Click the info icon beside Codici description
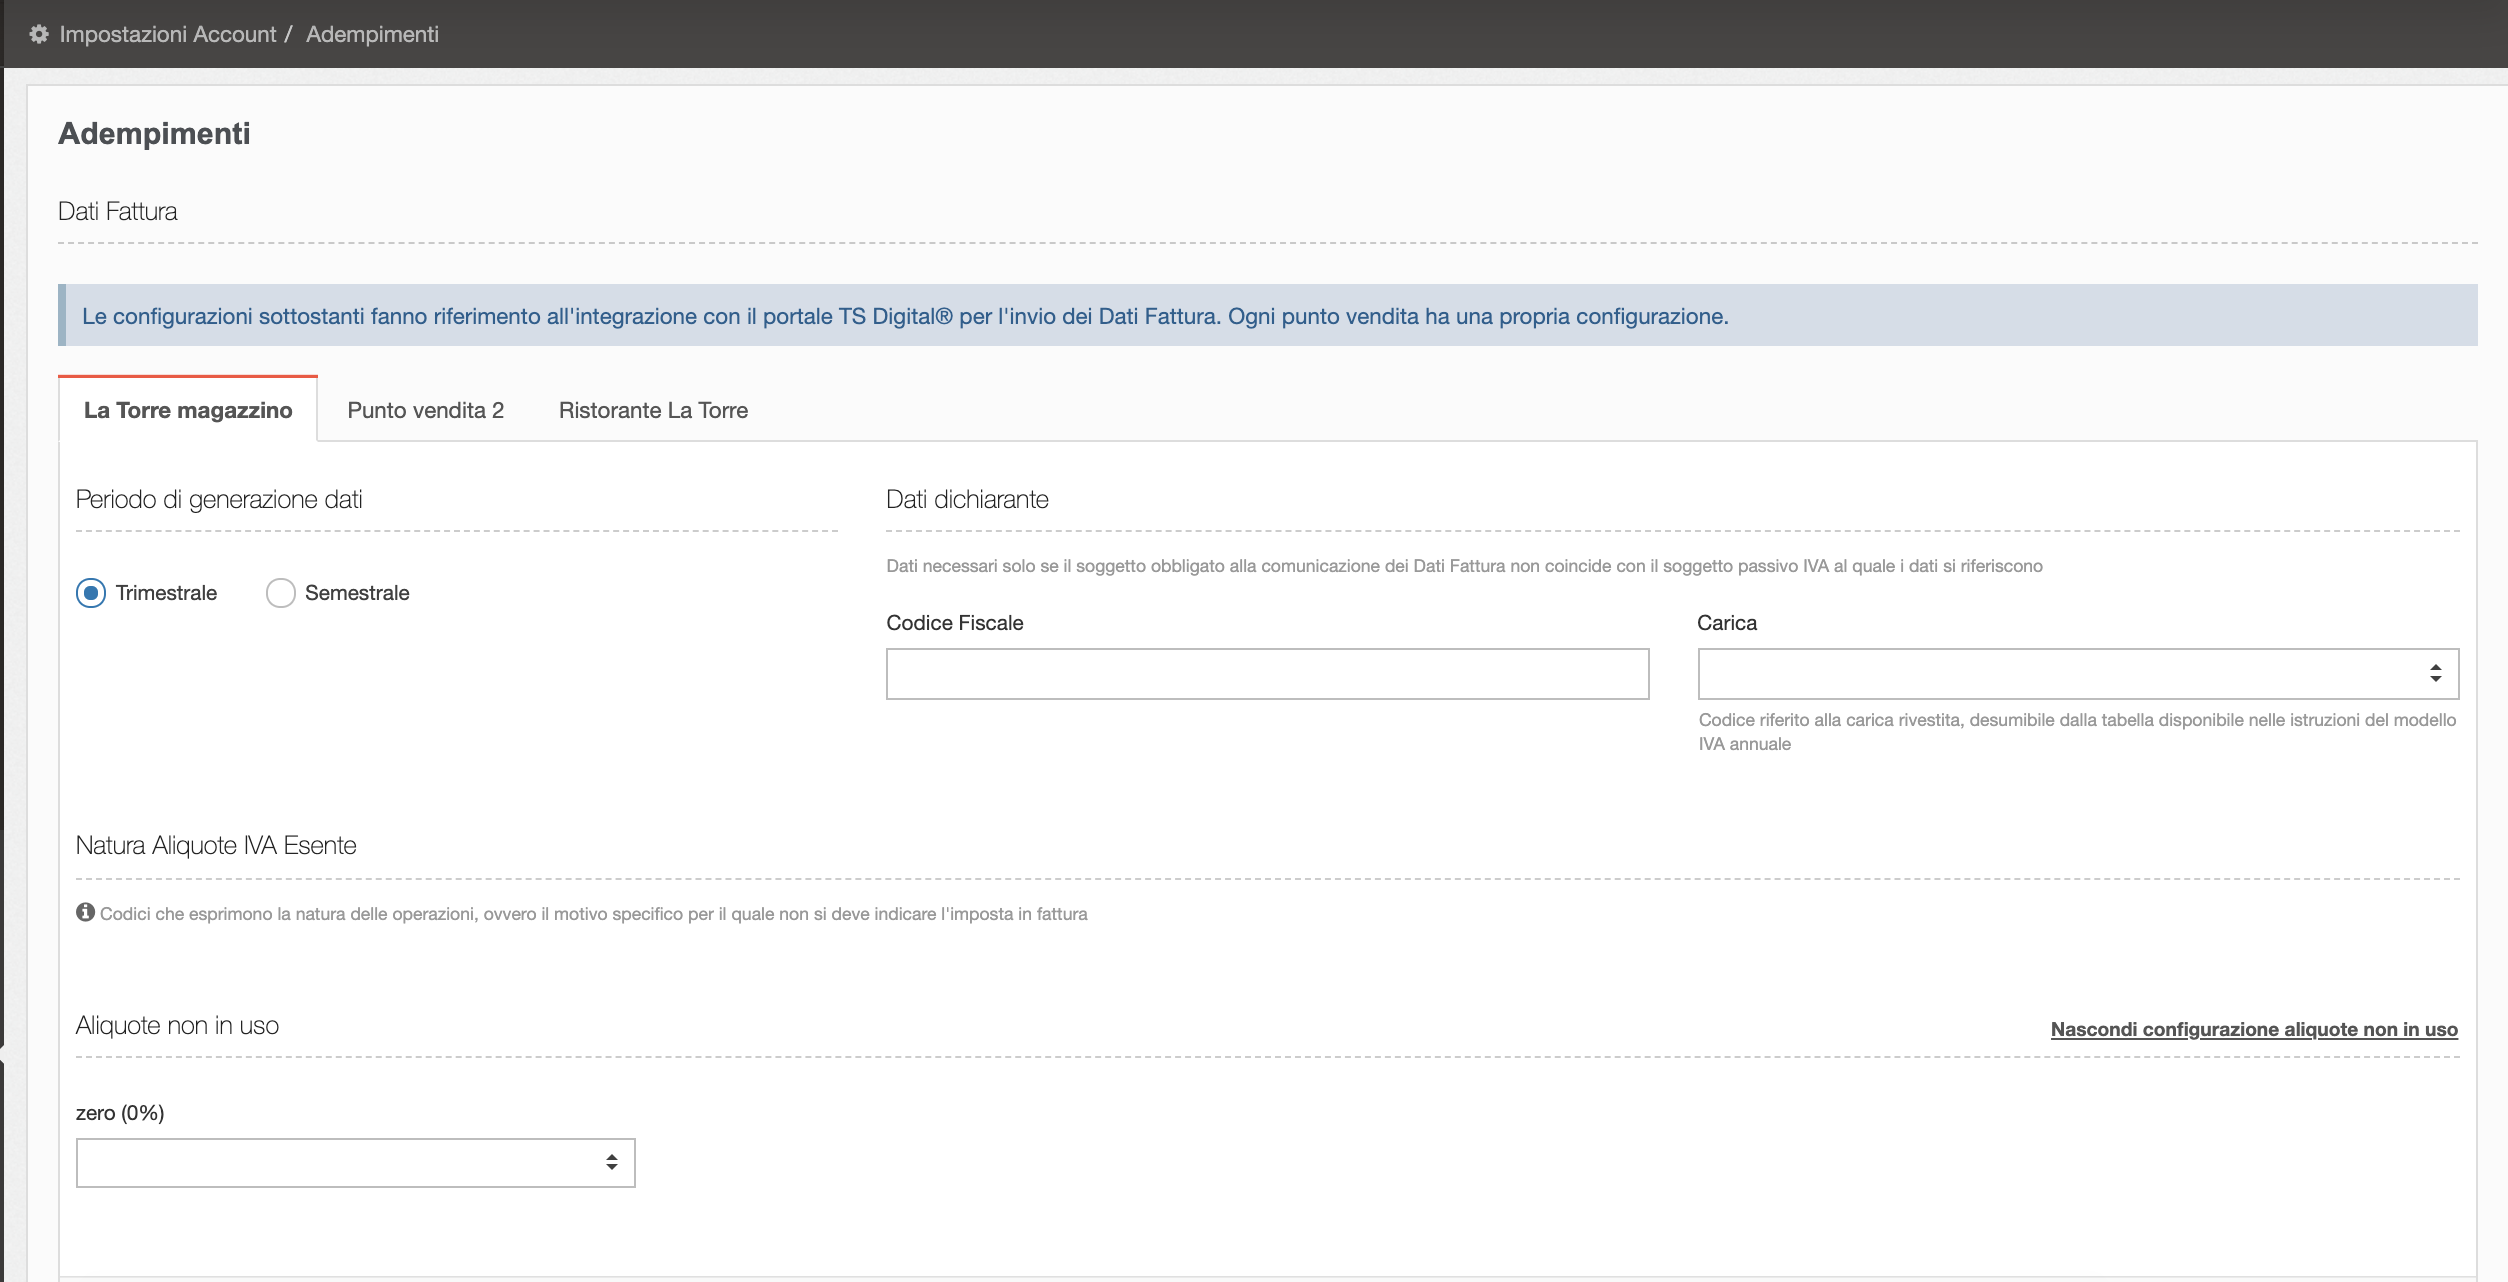Screen dimensions: 2508x1282 click(86, 912)
